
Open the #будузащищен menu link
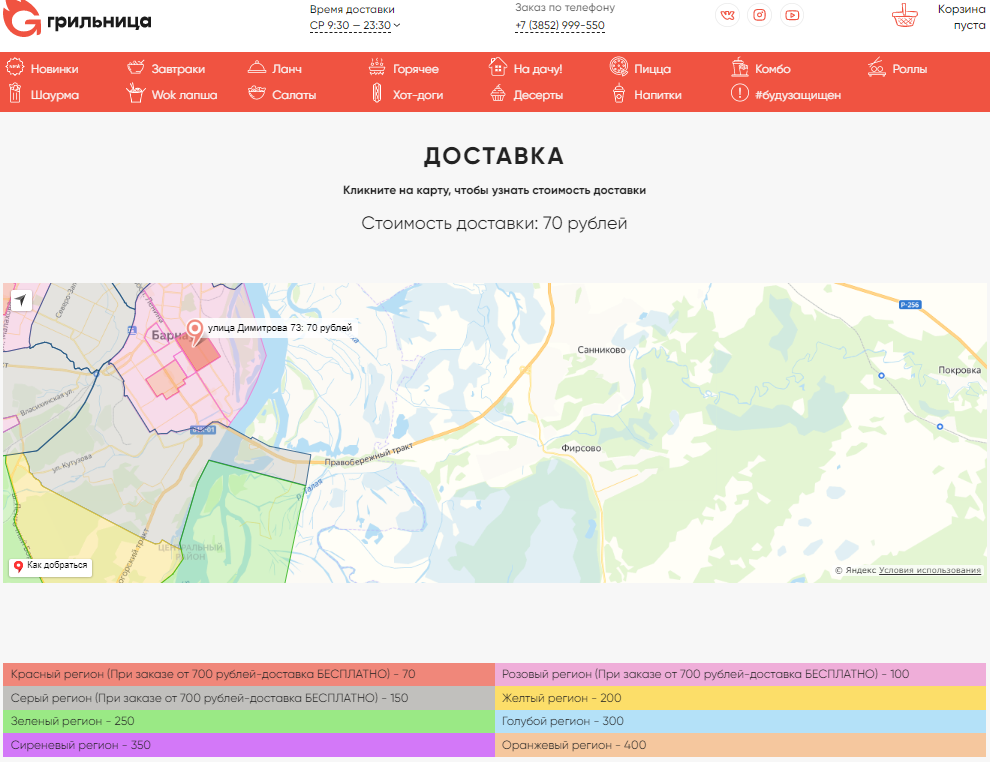tap(798, 95)
